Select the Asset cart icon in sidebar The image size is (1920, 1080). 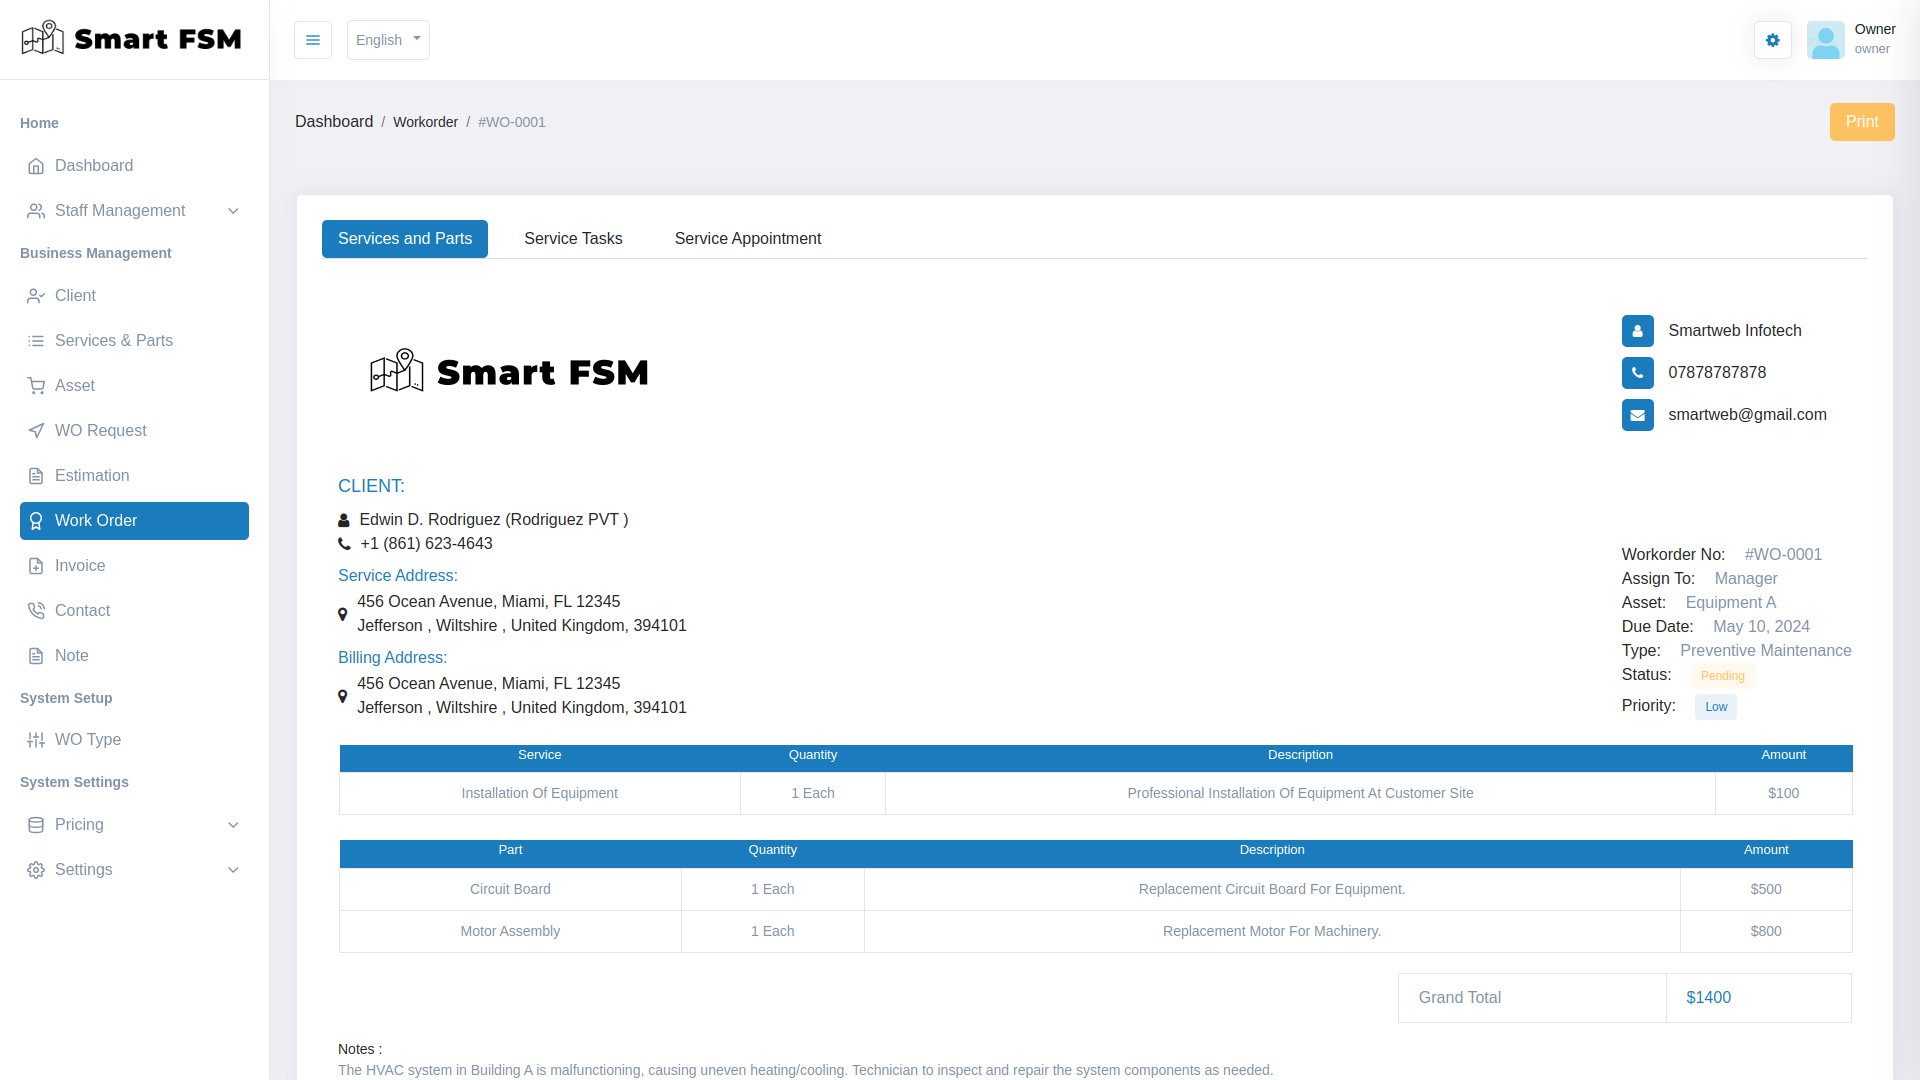pyautogui.click(x=36, y=385)
